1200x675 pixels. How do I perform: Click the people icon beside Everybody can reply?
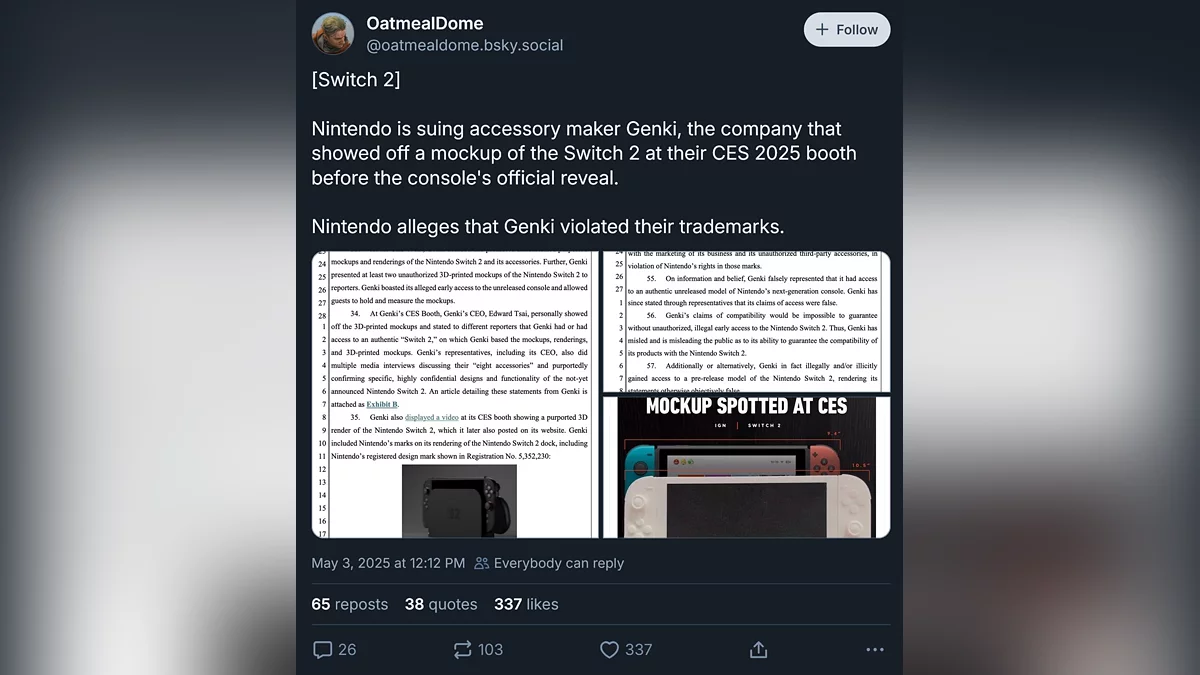click(x=482, y=563)
